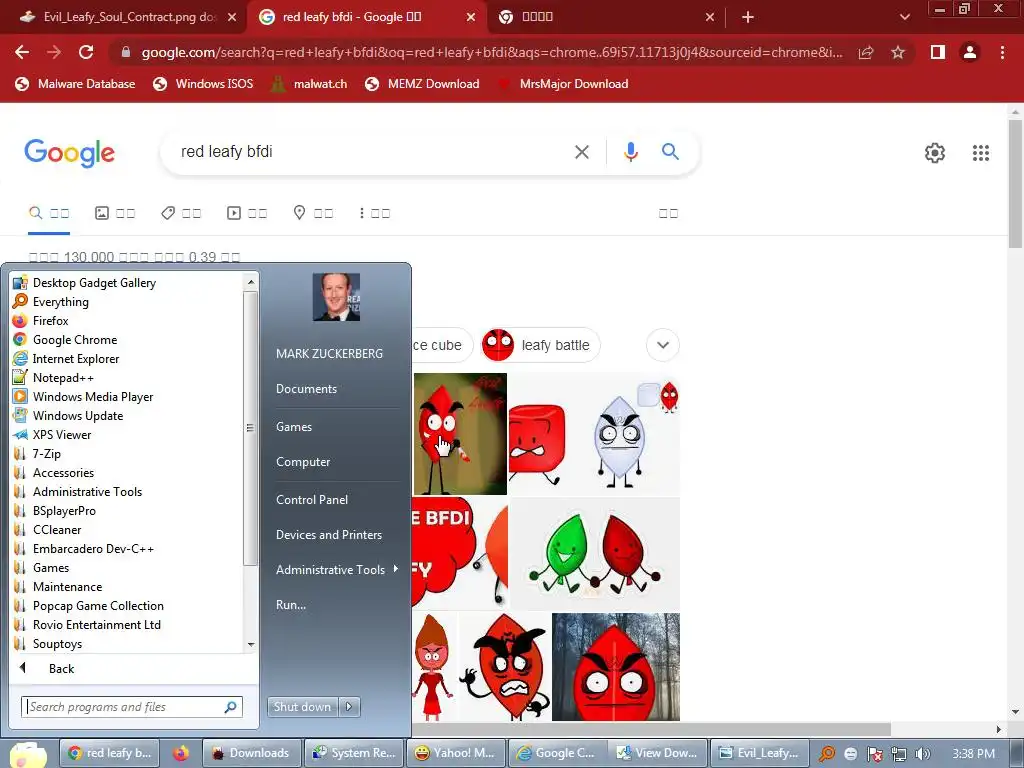1024x768 pixels.
Task: Expand Embarcadero Dev-C++ folder
Action: click(x=93, y=549)
